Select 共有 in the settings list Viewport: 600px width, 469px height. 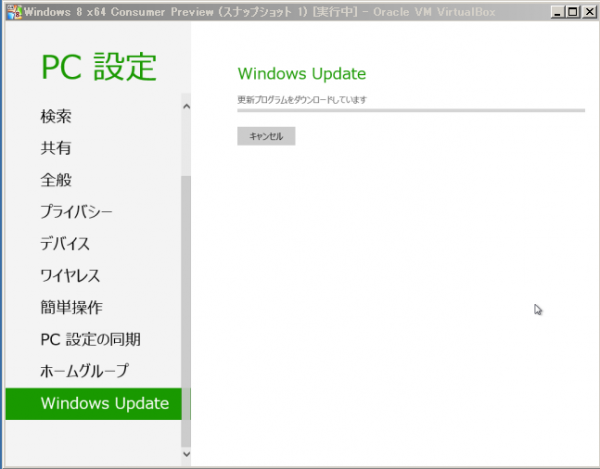coord(56,148)
